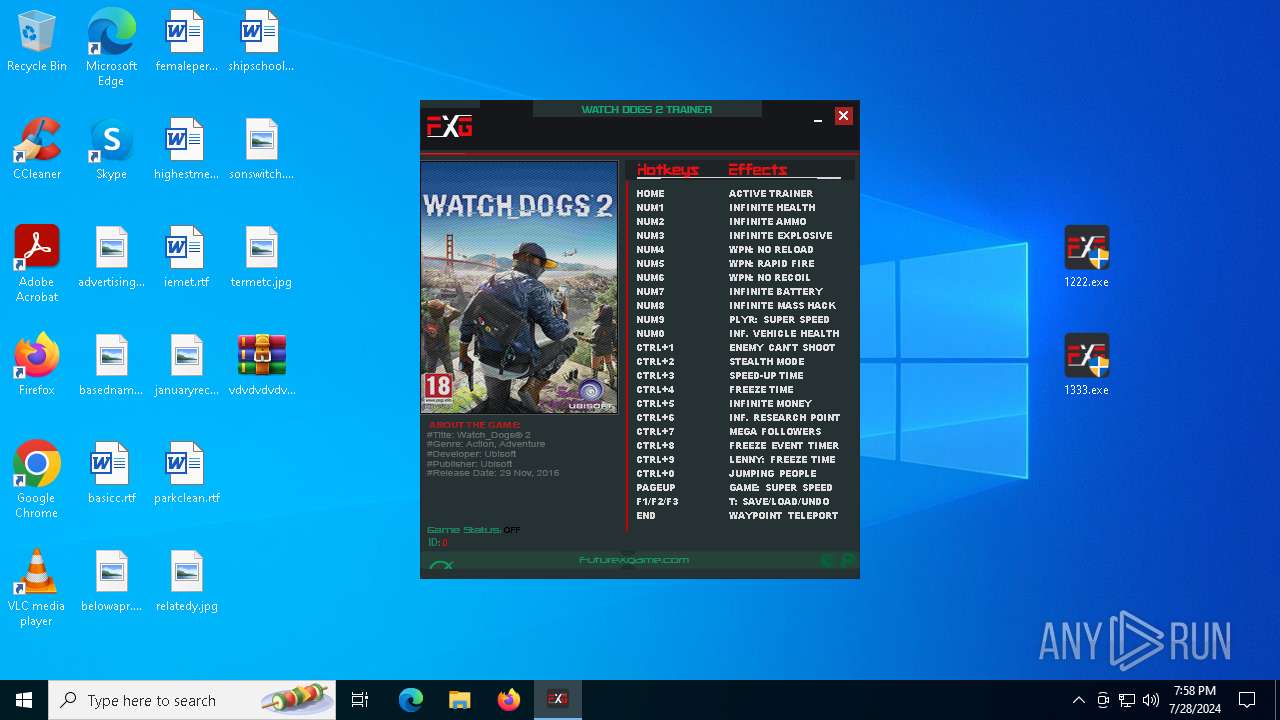Click the FREEZE EVENT TIMER entry
The width and height of the screenshot is (1280, 720).
(784, 446)
